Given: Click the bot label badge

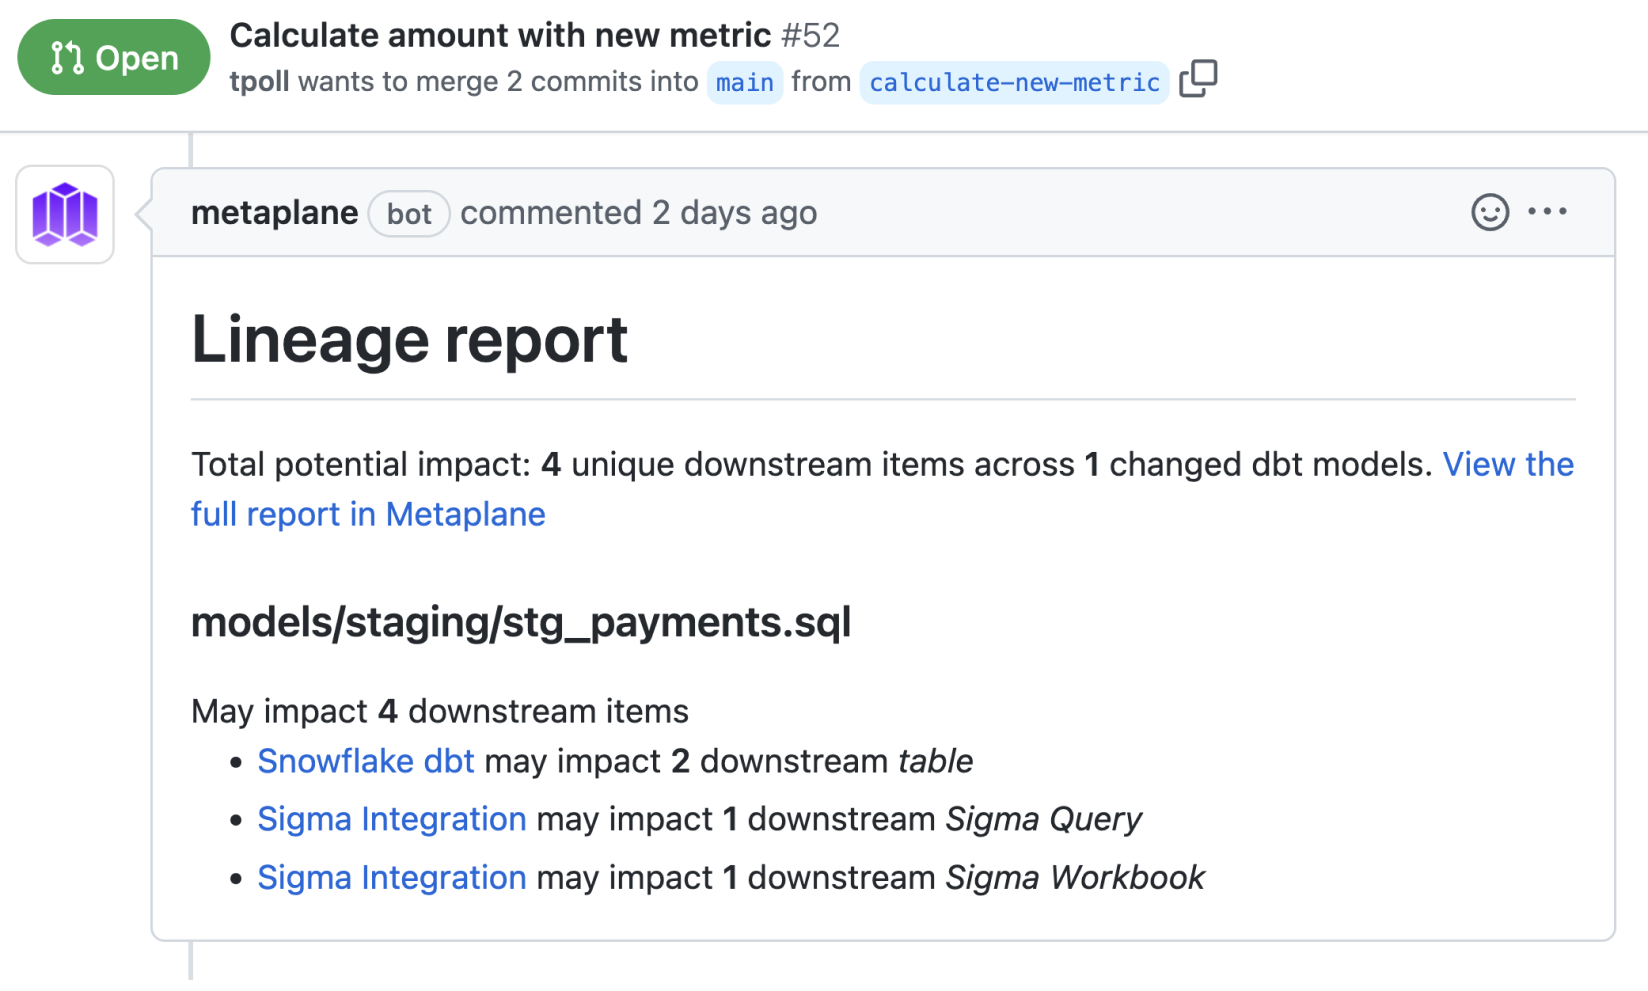Looking at the screenshot, I should point(409,214).
